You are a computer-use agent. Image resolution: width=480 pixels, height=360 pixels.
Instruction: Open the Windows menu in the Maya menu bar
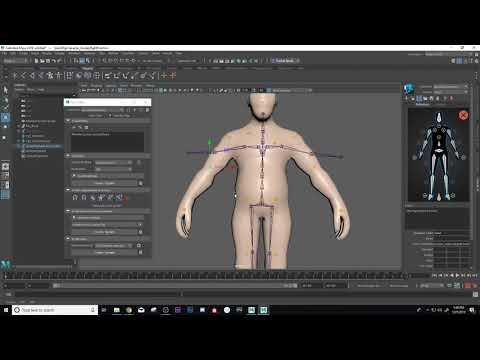click(x=74, y=53)
